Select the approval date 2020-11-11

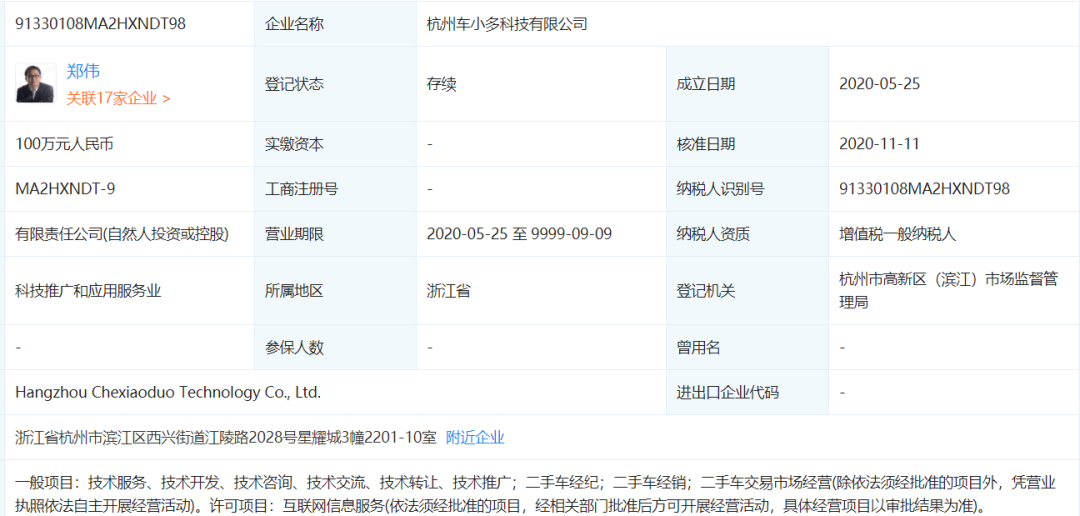[880, 144]
